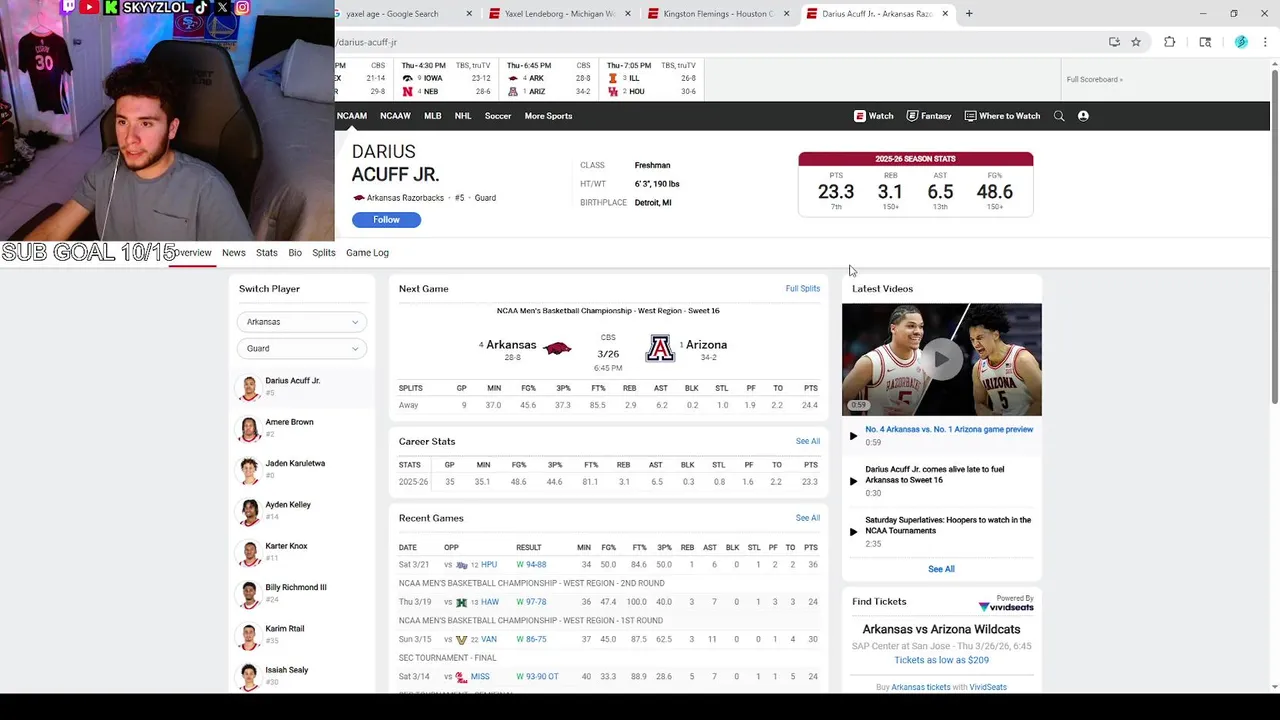
Task: Open the MLB nav menu item
Action: click(x=432, y=116)
